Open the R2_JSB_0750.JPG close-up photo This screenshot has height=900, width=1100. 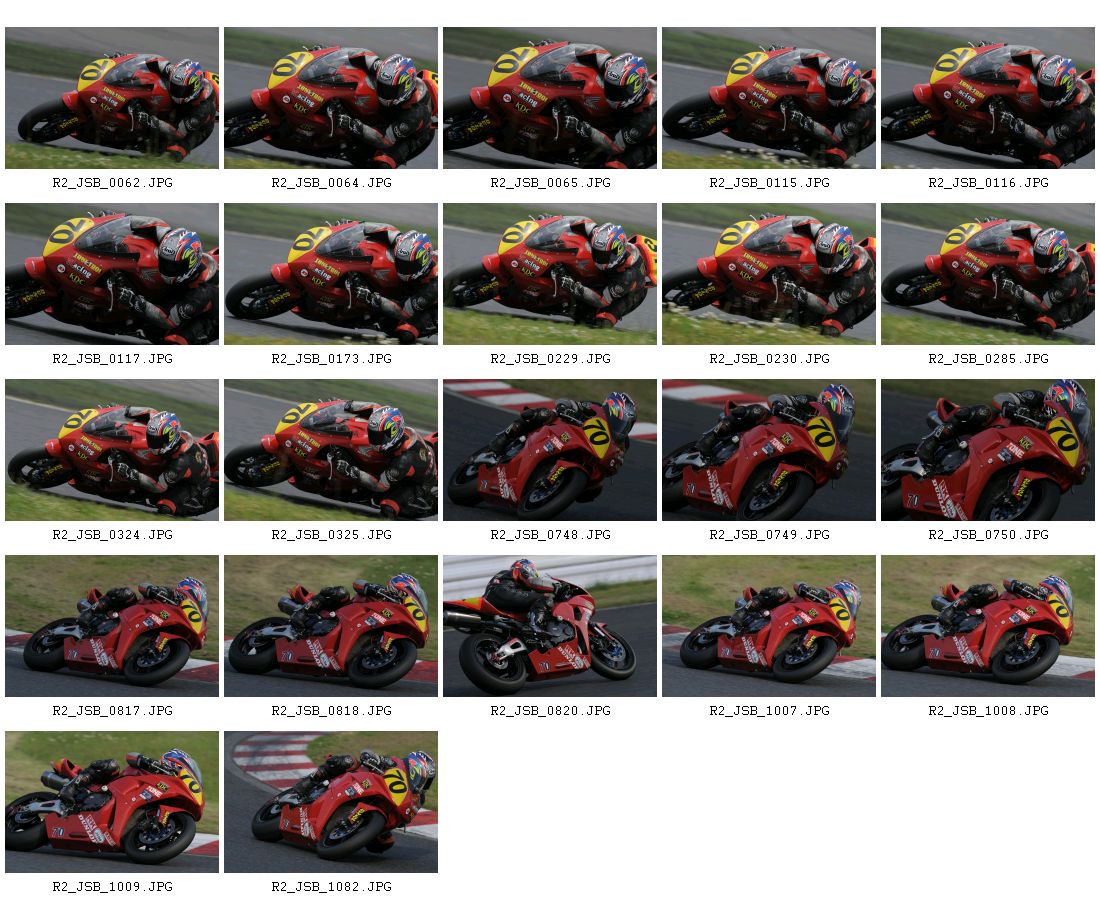[988, 450]
